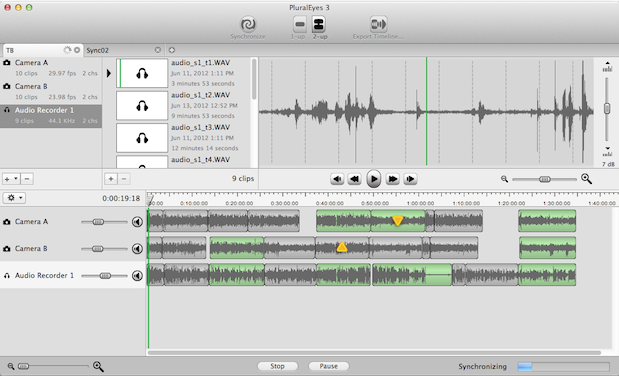Increase waveform gain at top icon
The image size is (619, 376).
pyautogui.click(x=607, y=67)
